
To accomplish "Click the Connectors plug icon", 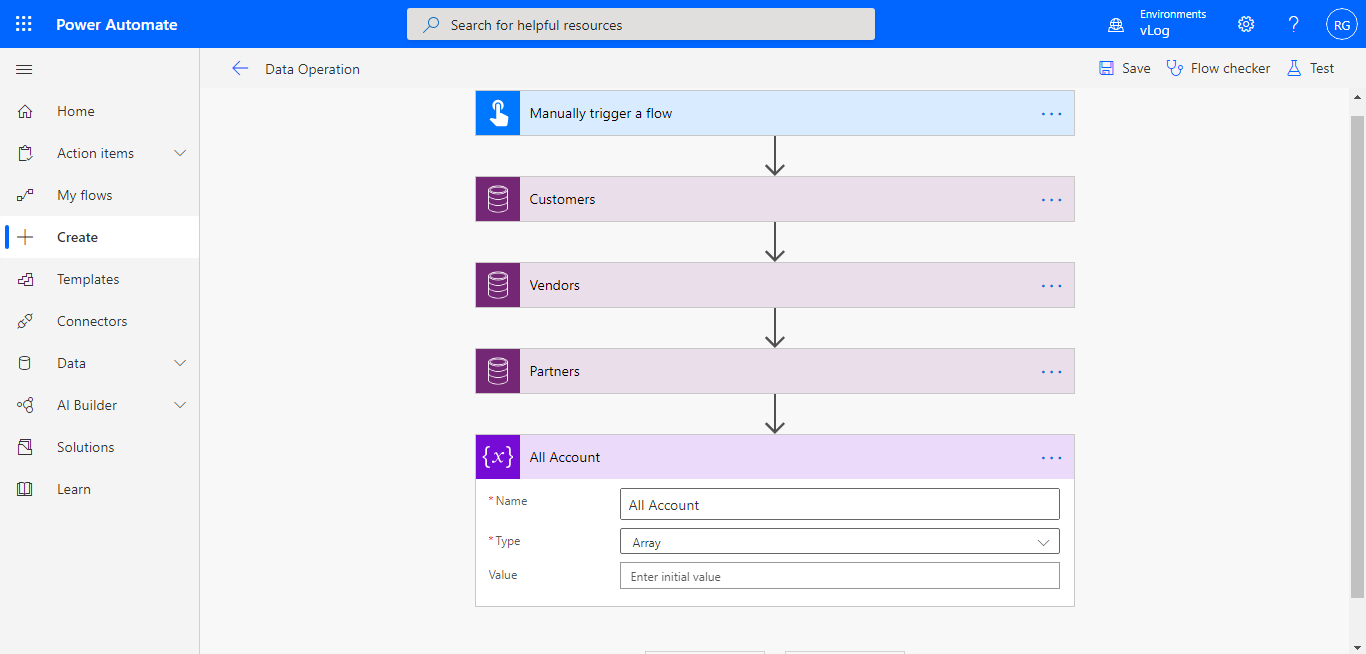I will coord(26,321).
